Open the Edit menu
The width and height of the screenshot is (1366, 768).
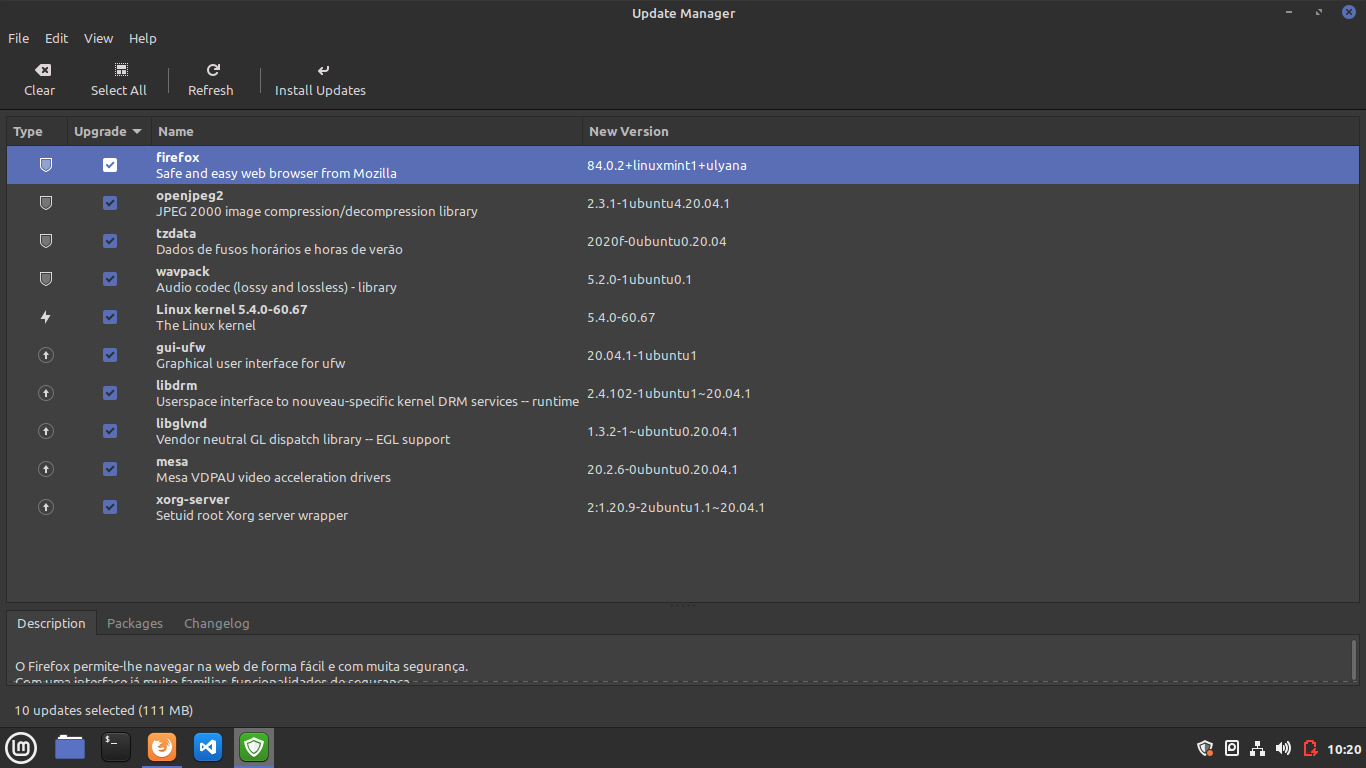pyautogui.click(x=56, y=38)
